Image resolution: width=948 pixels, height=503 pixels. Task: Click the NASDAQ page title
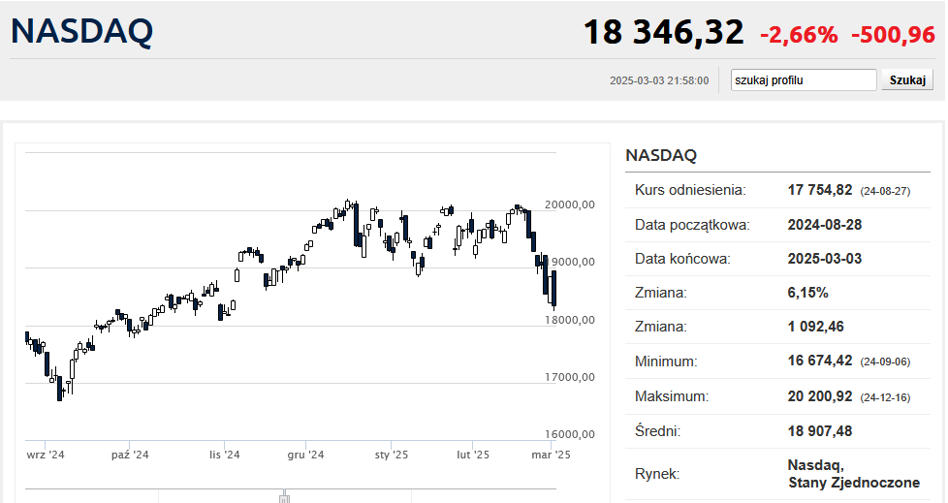82,32
